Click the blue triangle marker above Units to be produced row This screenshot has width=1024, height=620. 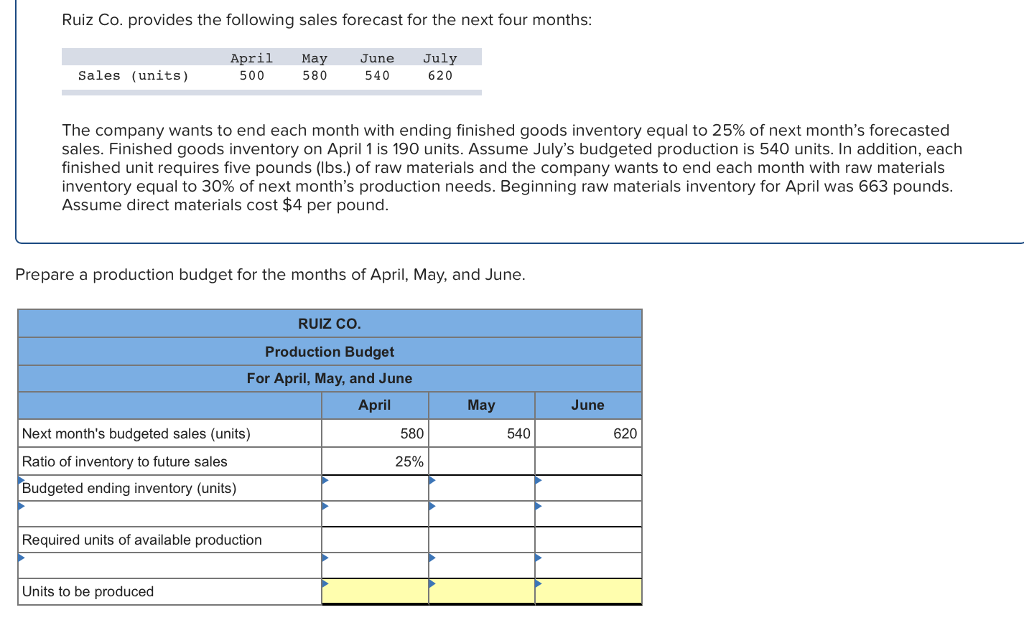tap(18, 557)
